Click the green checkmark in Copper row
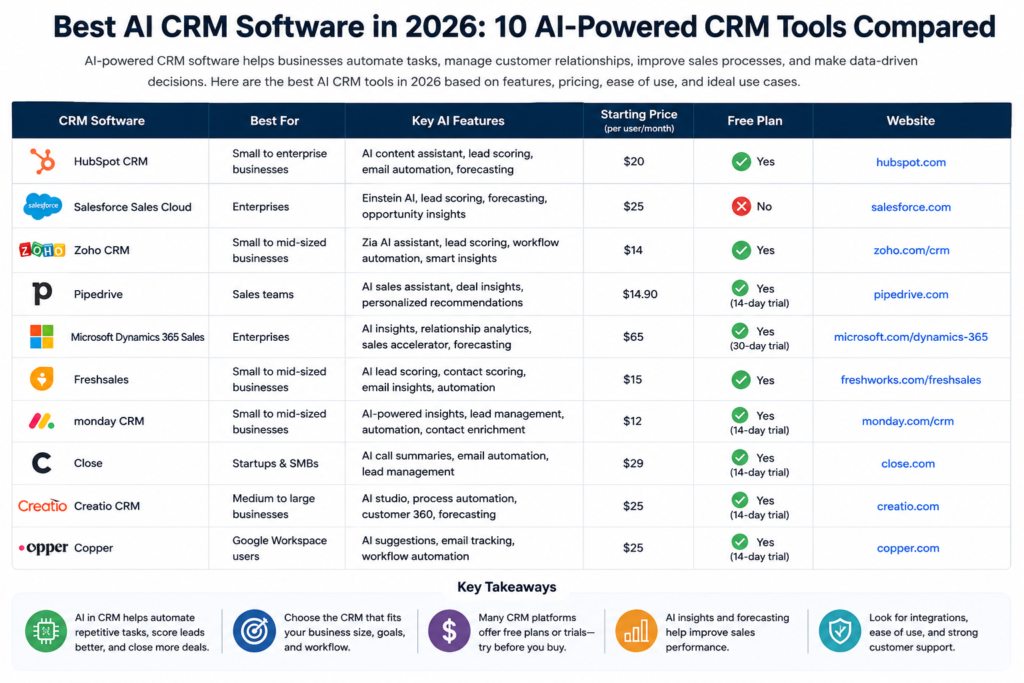1024x683 pixels. pyautogui.click(x=740, y=541)
